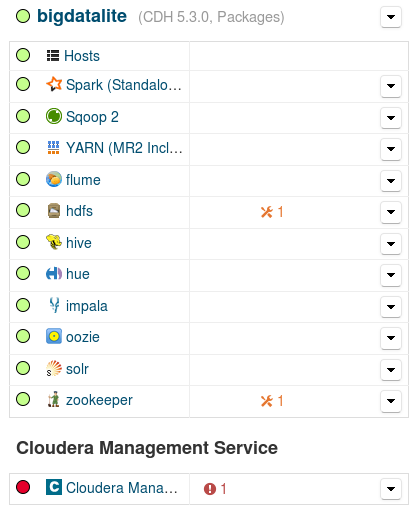Expand the hue actions dropdown
Image resolution: width=419 pixels, height=515 pixels.
tap(391, 275)
